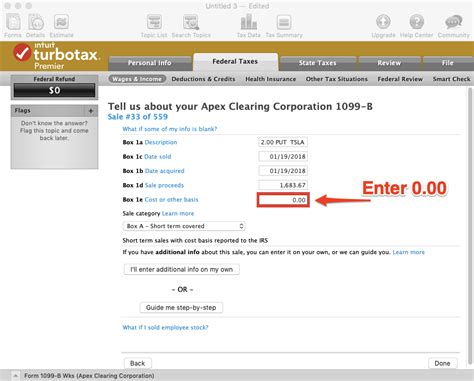Viewport: 474px width, 381px height.
Task: Select the Smart Check section
Action: point(451,79)
